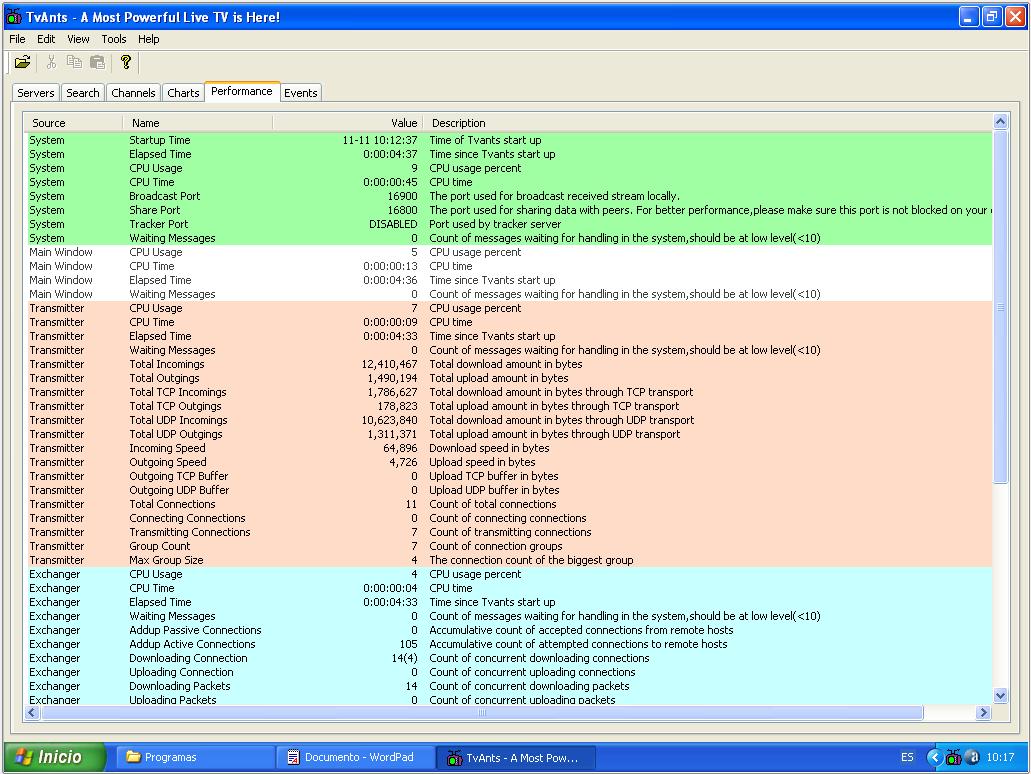Select the Total Connections row
Screen dimensions: 1031x774
click(508, 504)
